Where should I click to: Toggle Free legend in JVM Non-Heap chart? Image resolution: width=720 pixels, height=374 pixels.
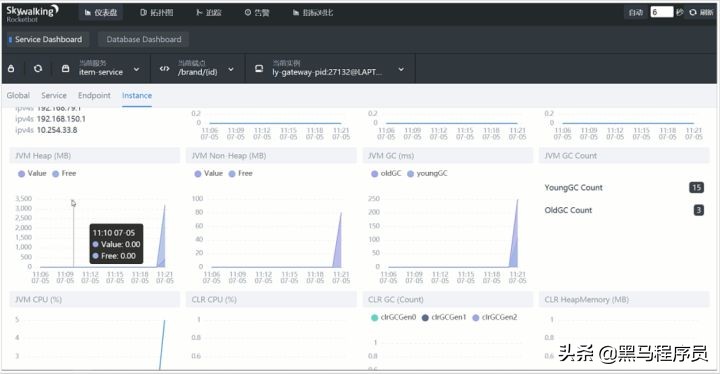241,174
